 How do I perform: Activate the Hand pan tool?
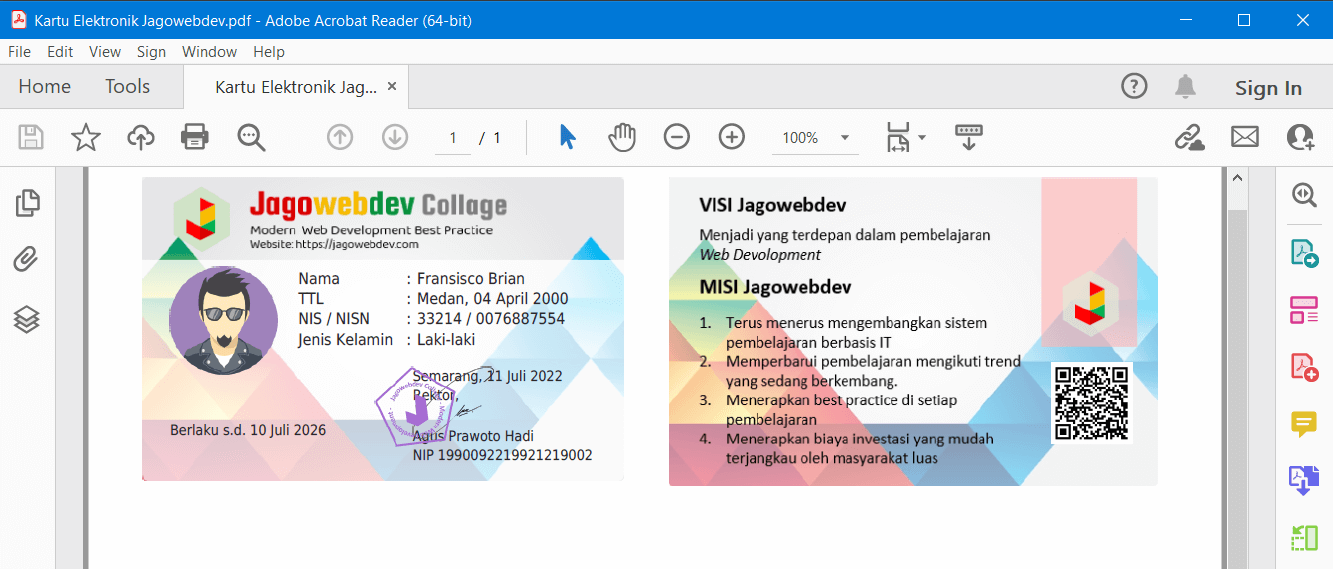click(x=622, y=137)
